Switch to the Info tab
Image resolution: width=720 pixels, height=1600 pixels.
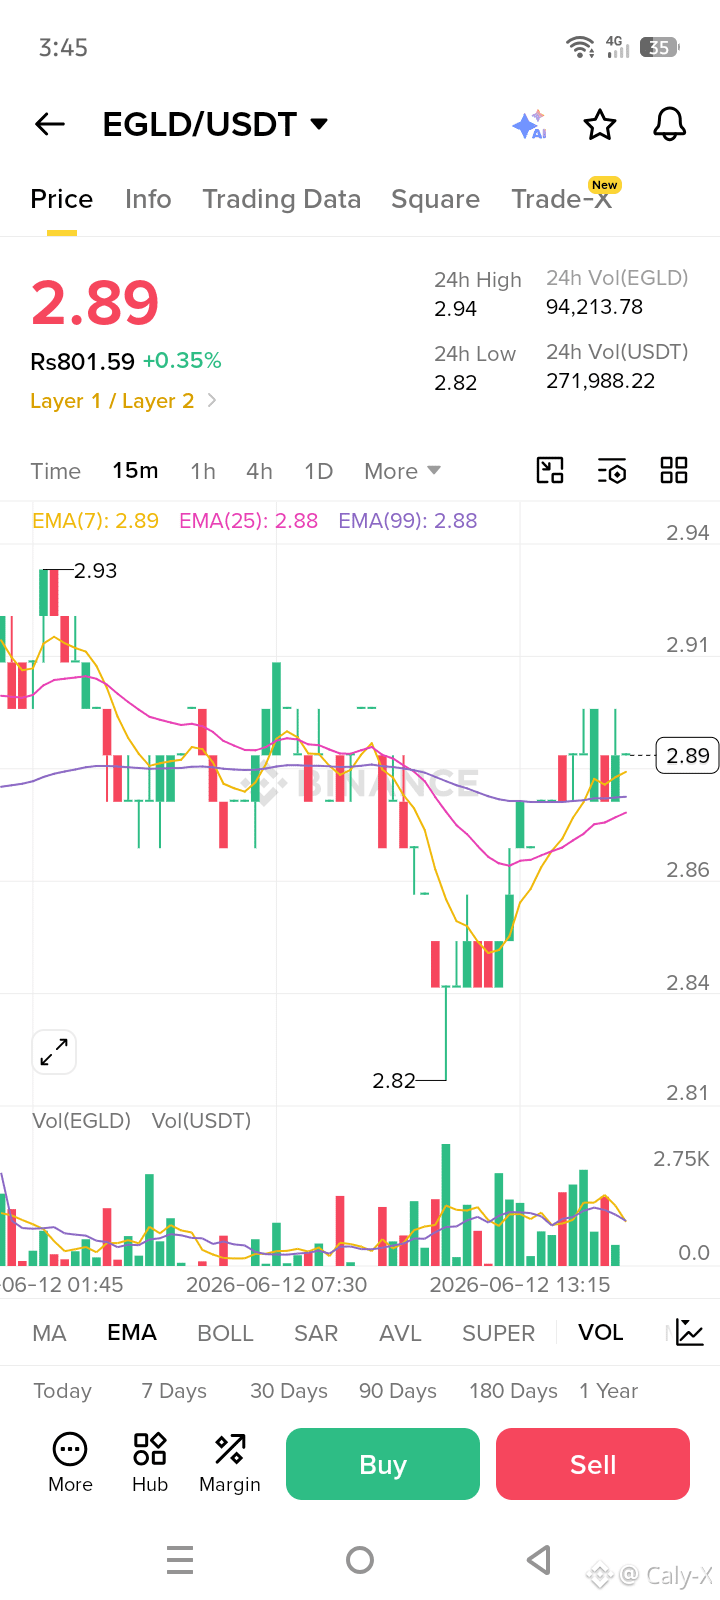pos(148,199)
